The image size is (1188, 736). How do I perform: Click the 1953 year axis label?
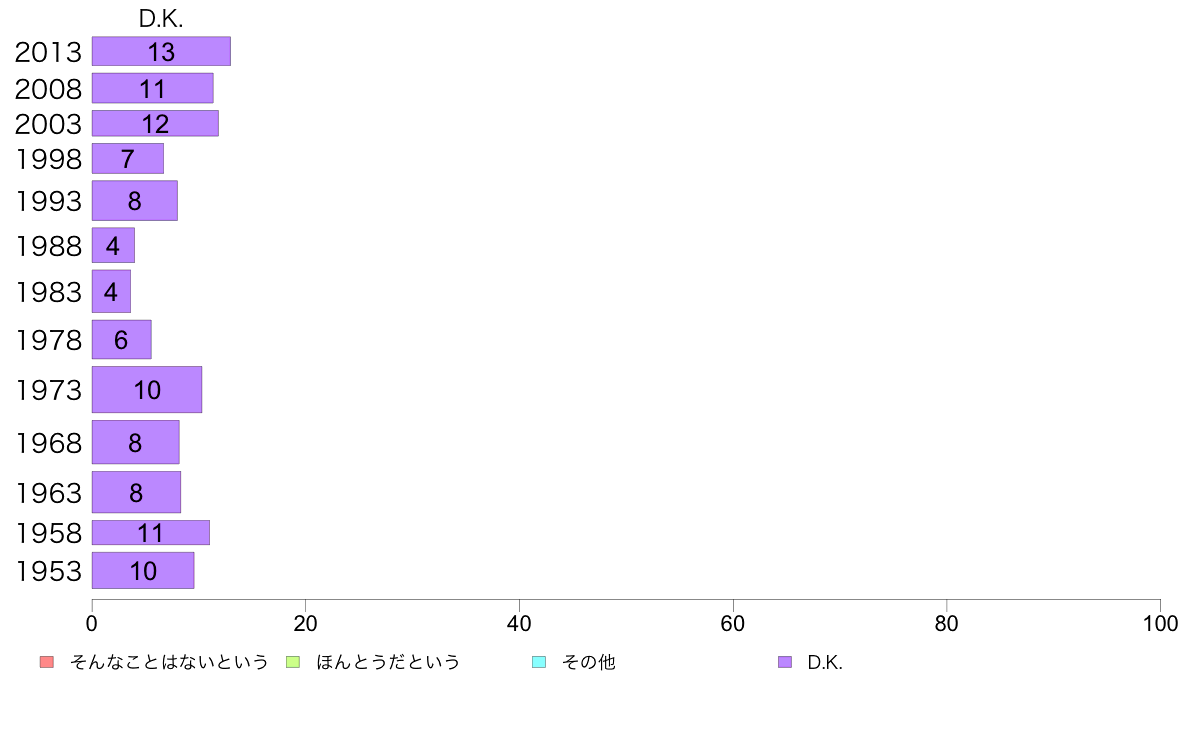pos(48,571)
